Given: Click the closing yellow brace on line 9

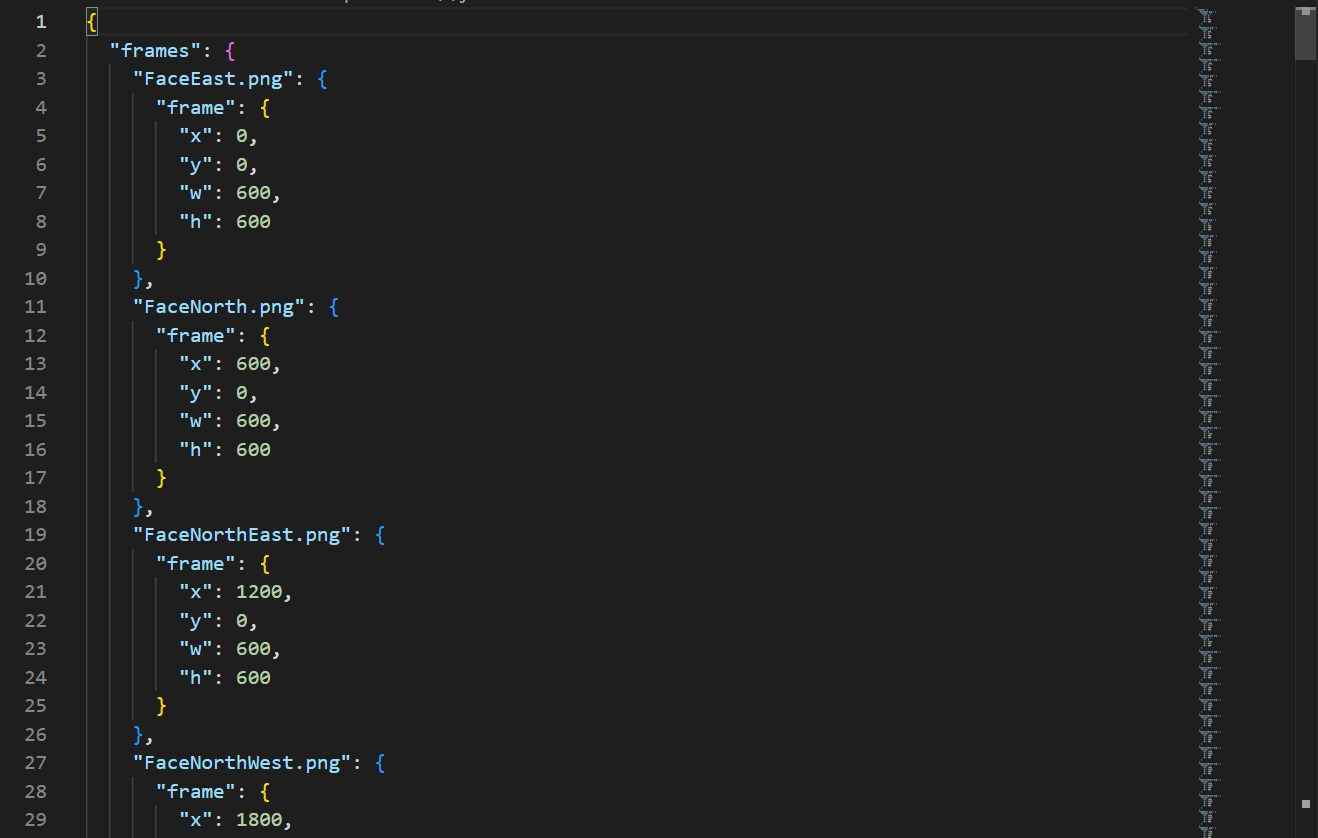Looking at the screenshot, I should (161, 250).
